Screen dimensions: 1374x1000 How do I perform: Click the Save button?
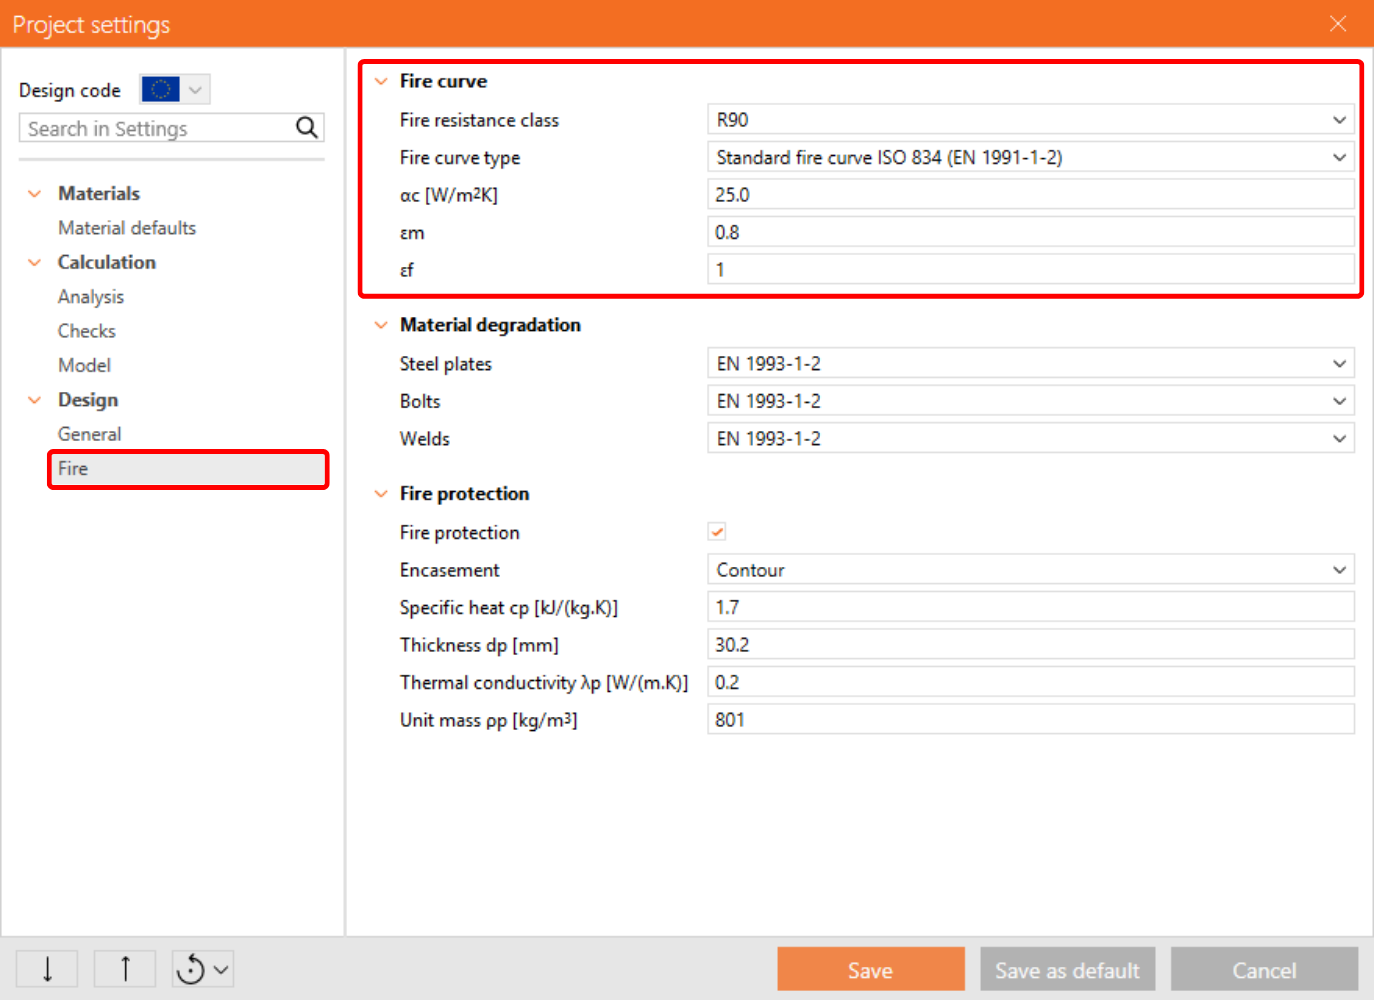pyautogui.click(x=870, y=970)
